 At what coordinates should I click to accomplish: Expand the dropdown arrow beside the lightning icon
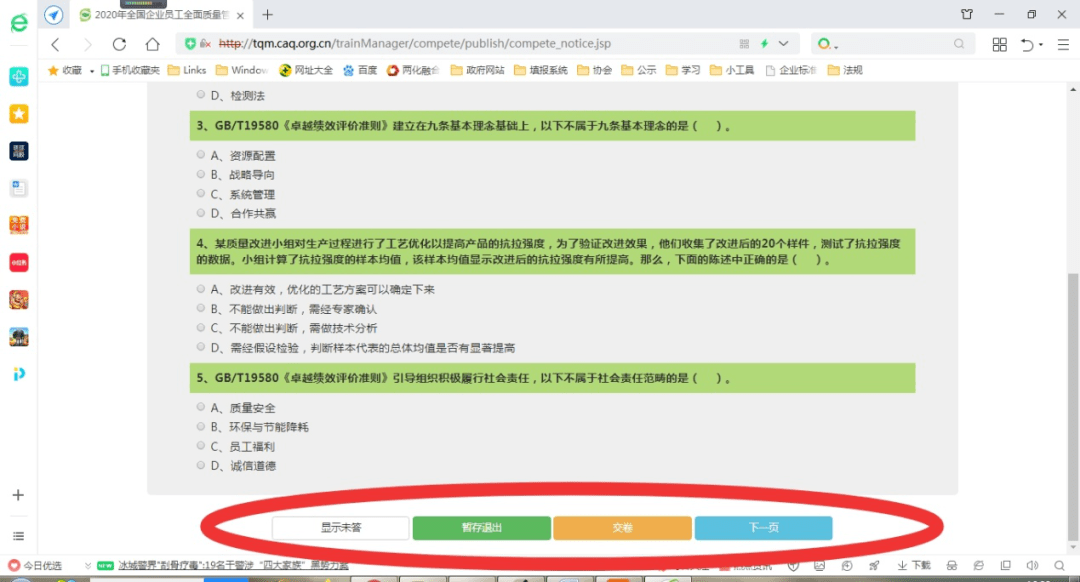point(784,43)
